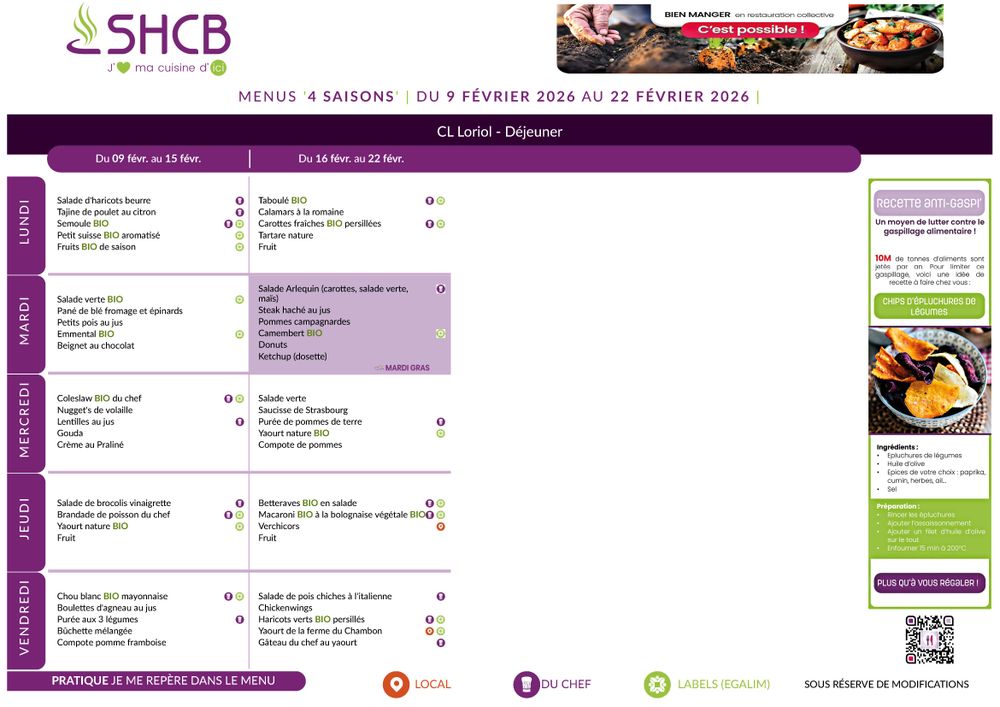The height and width of the screenshot is (707, 1000).
Task: Select the VENDREDI day label
Action: (26, 620)
